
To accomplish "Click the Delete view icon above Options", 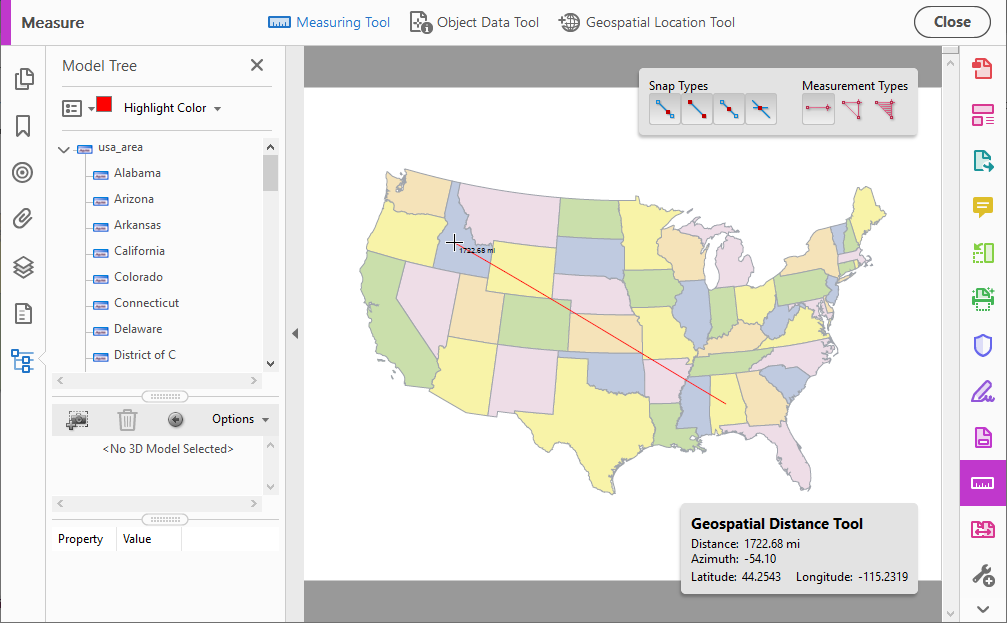I will click(x=127, y=419).
